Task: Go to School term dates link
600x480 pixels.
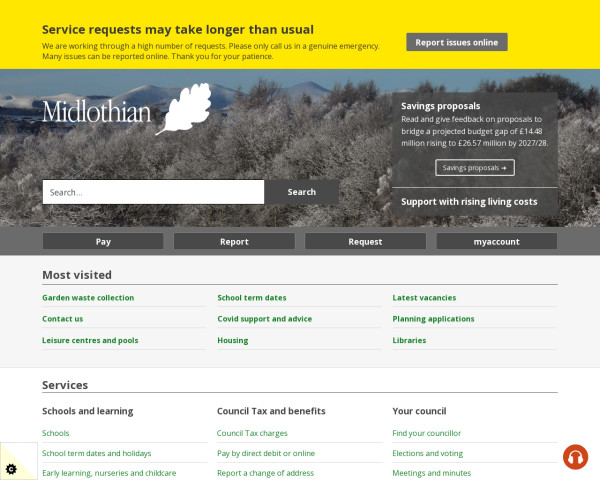Action: coord(252,297)
